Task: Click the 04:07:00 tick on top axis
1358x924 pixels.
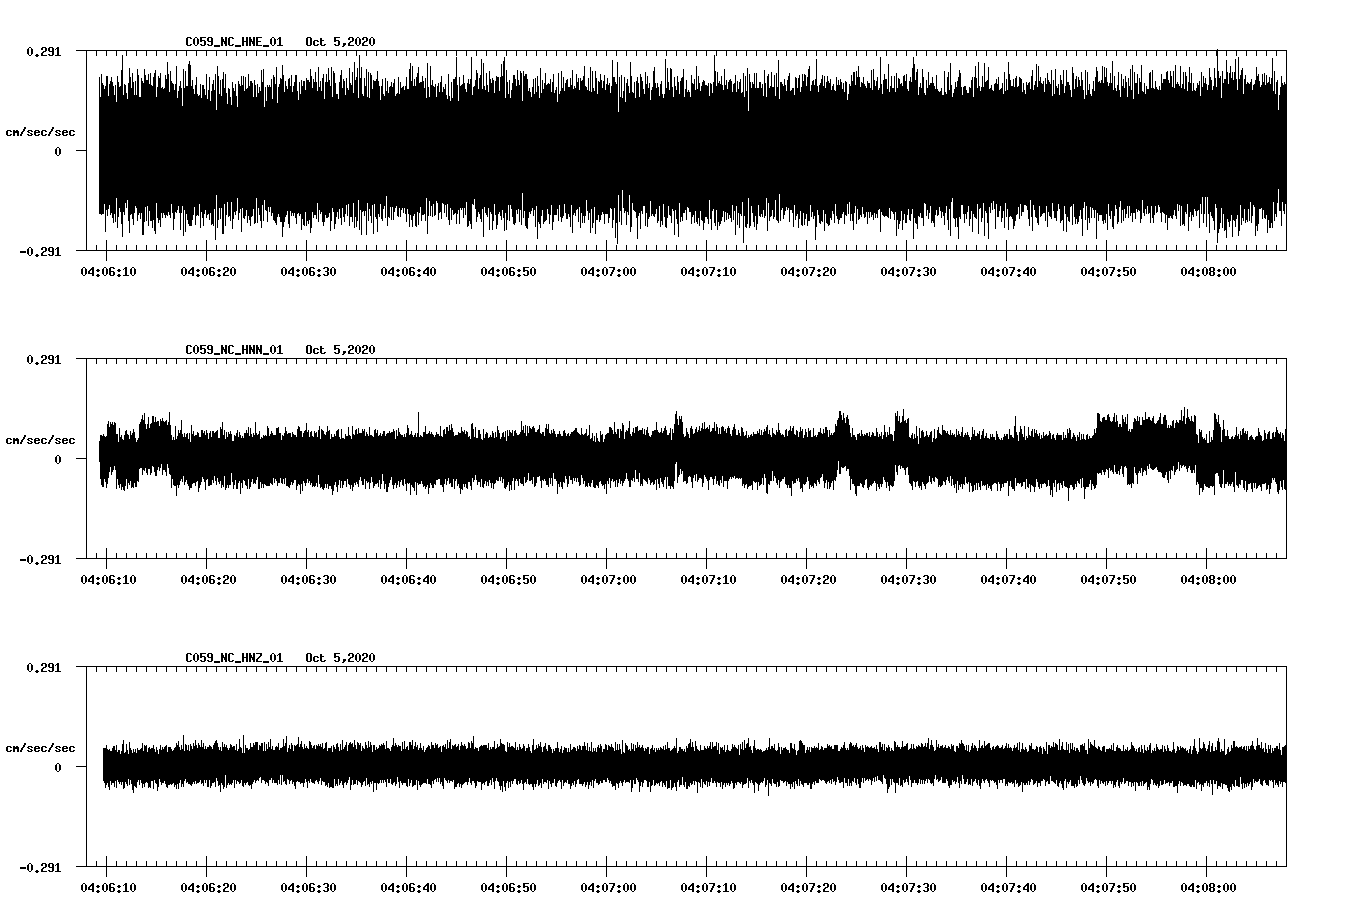Action: point(608,269)
